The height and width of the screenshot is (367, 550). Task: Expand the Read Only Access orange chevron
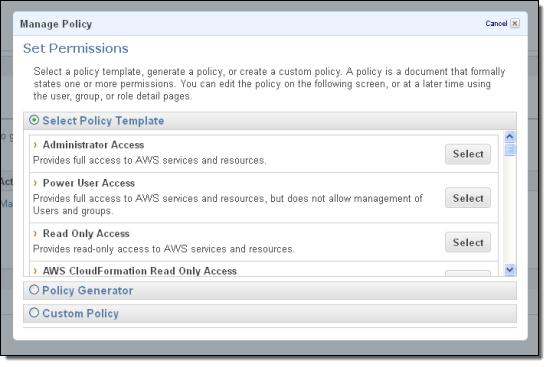coord(35,233)
